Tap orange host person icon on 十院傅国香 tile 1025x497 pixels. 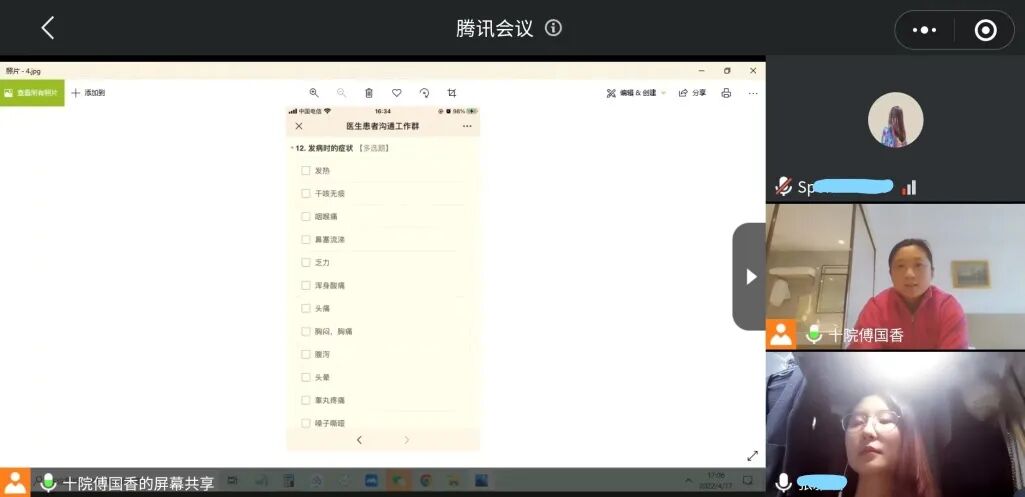point(781,334)
